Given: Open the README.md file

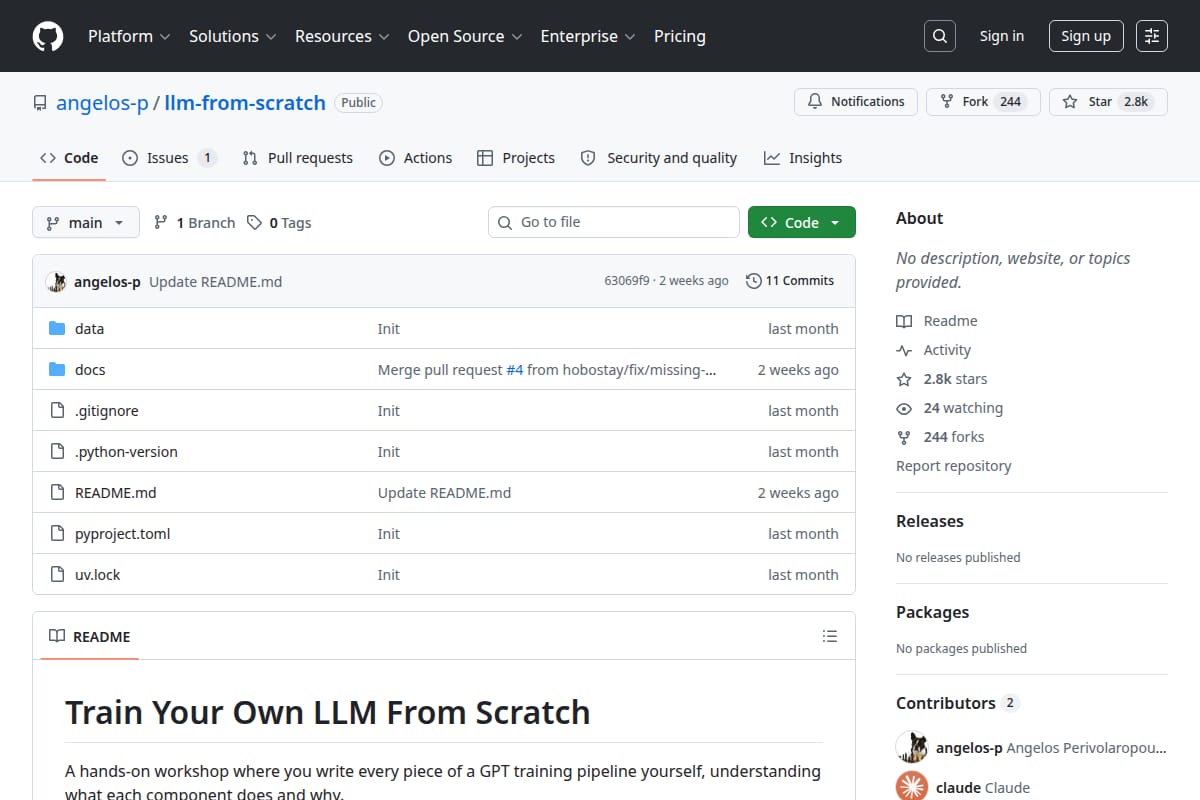Looking at the screenshot, I should point(116,493).
